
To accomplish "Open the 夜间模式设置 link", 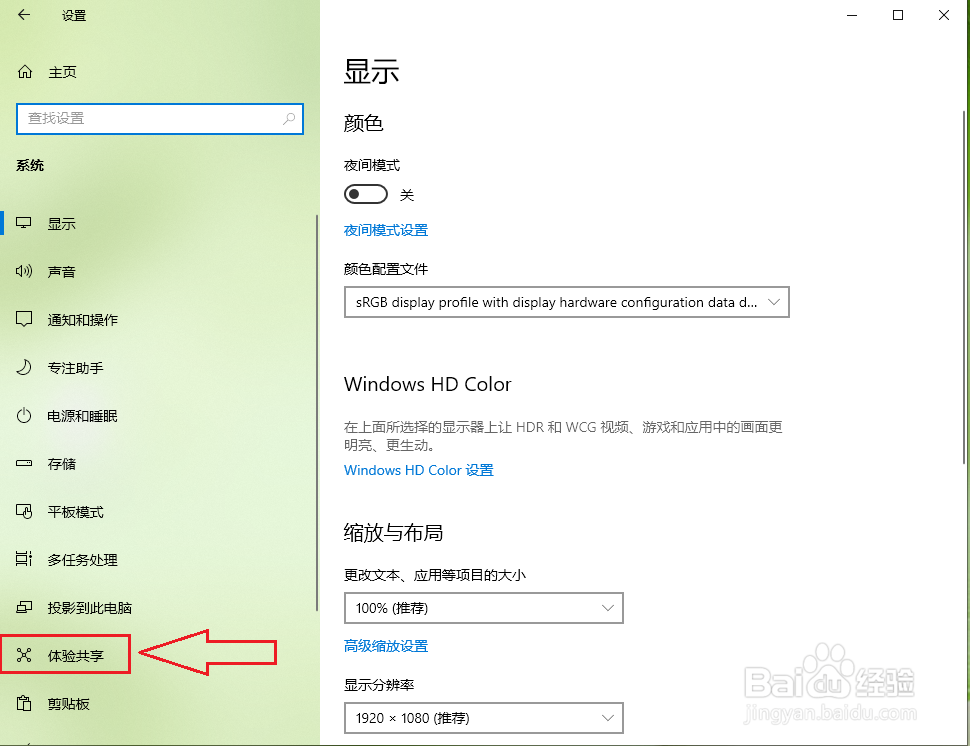I will [386, 230].
